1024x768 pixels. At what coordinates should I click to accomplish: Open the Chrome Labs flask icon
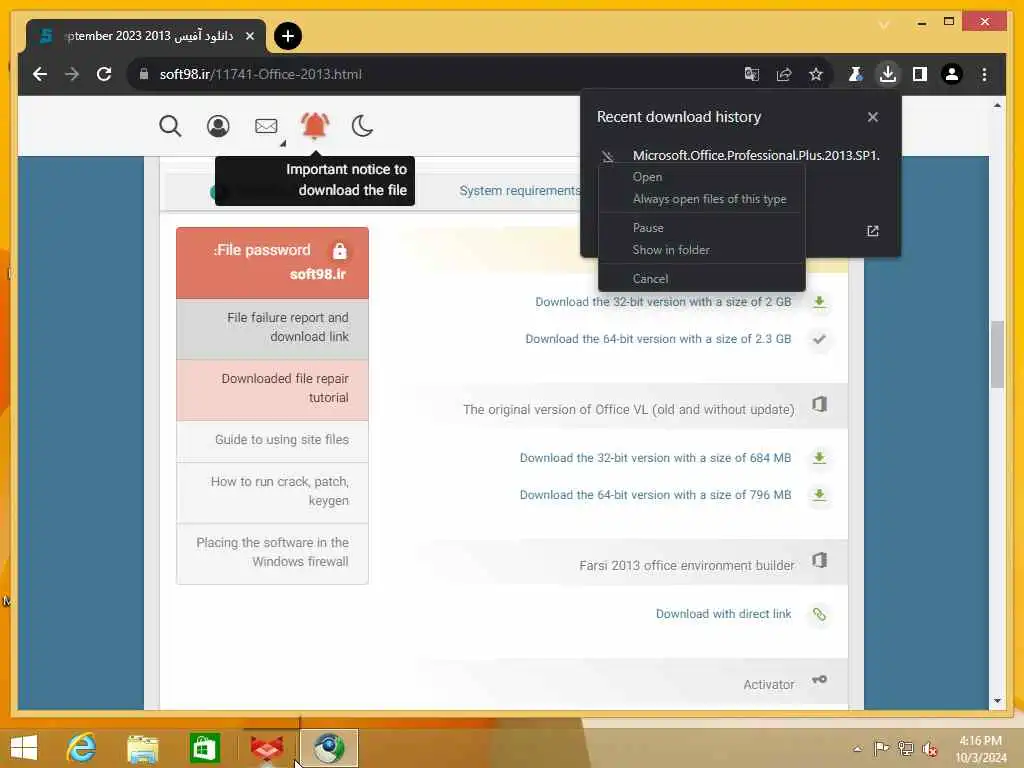click(x=855, y=74)
